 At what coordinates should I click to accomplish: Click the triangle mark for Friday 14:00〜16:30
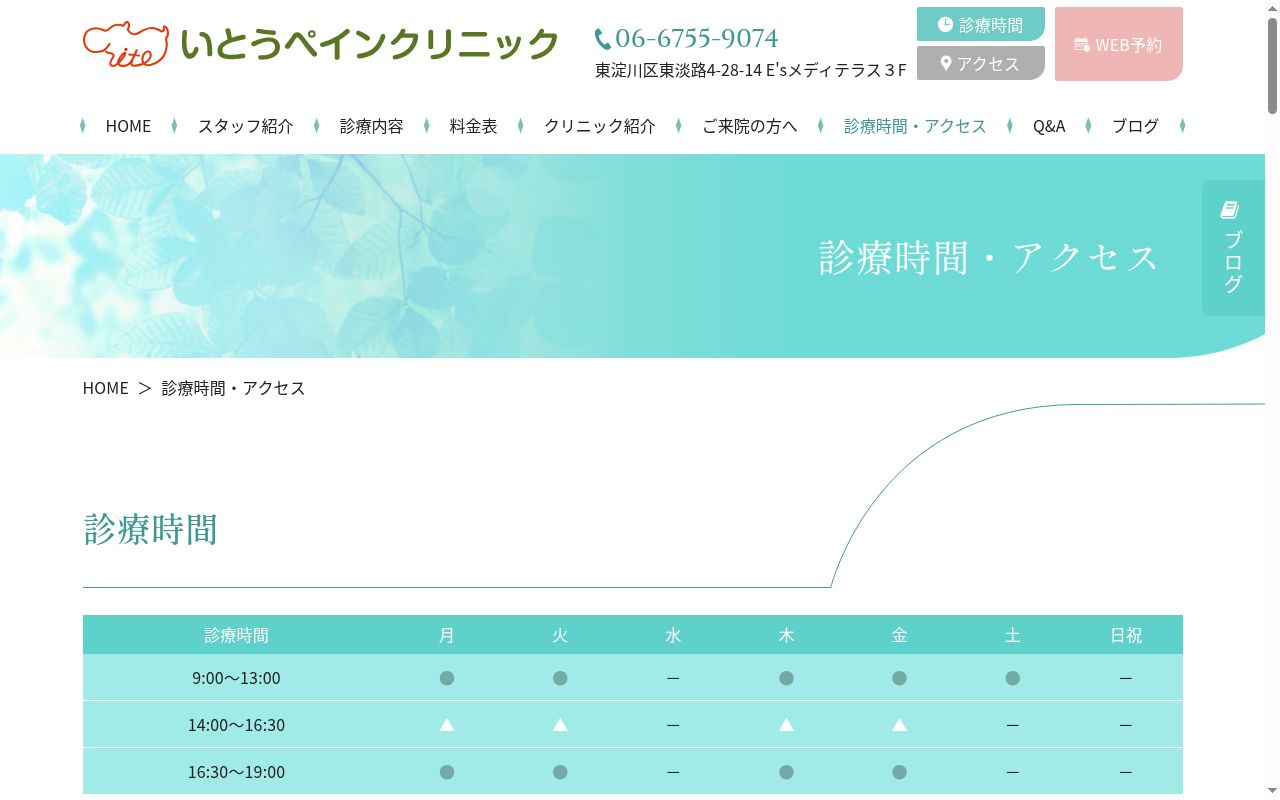click(x=899, y=725)
